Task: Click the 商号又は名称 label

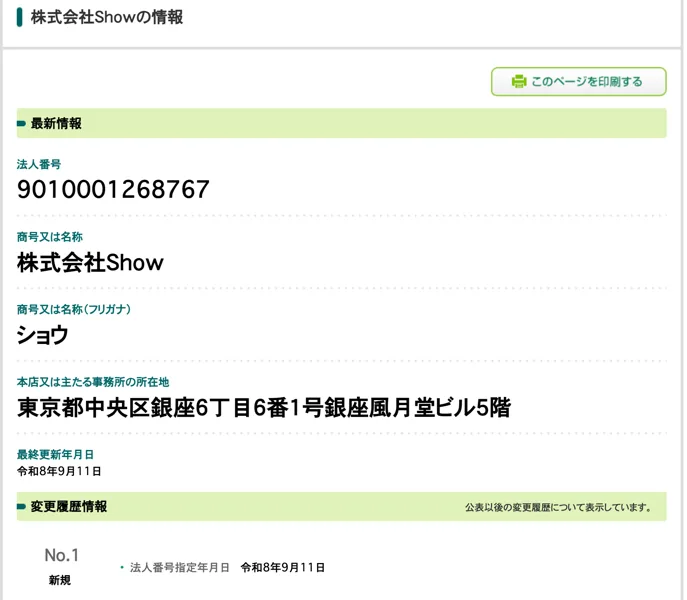Action: [x=50, y=237]
